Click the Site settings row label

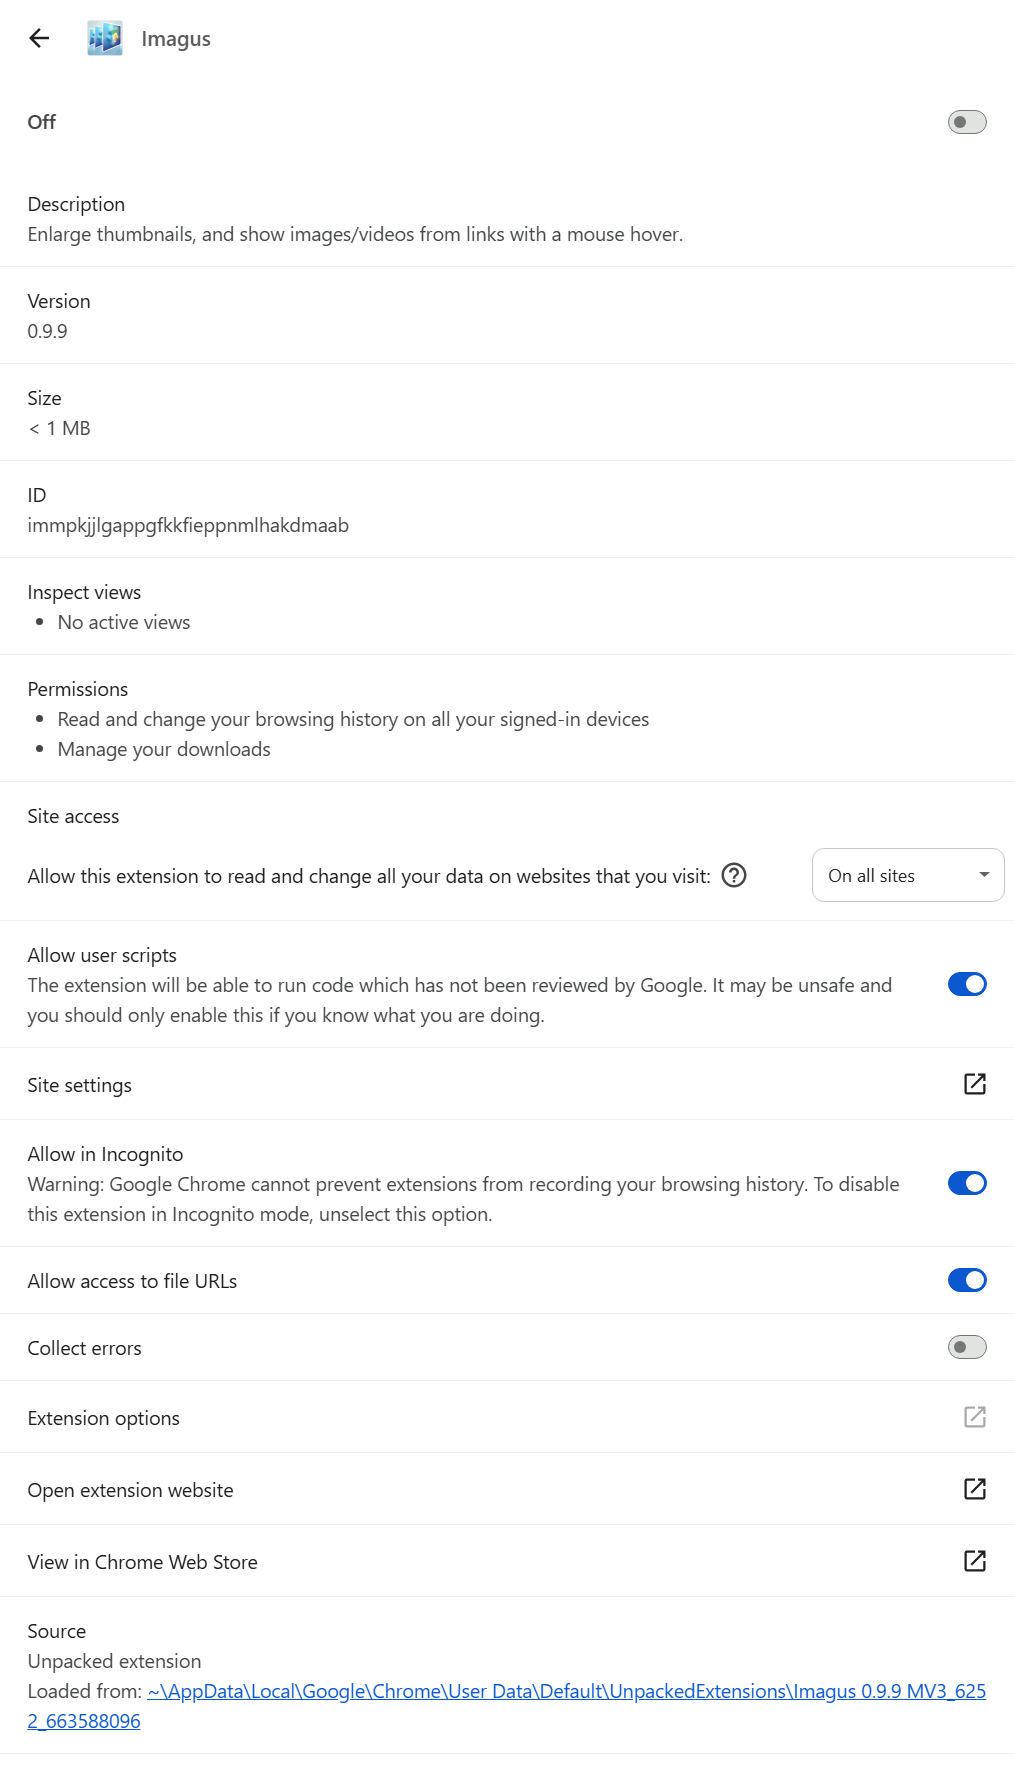pos(80,1085)
